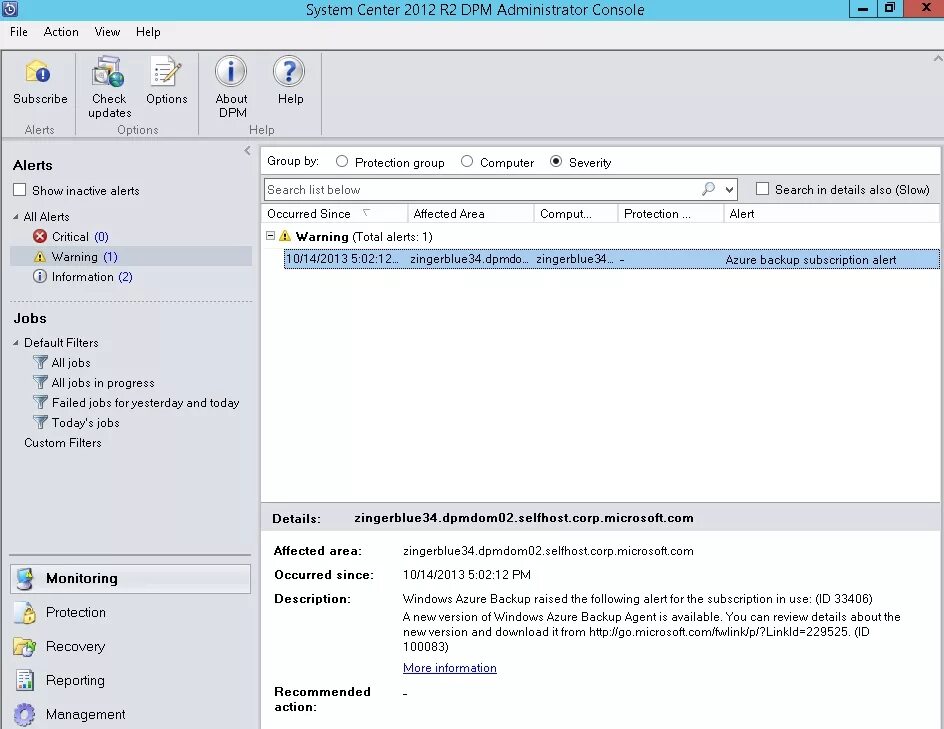Image resolution: width=944 pixels, height=729 pixels.
Task: Click the Protection column header
Action: click(671, 214)
